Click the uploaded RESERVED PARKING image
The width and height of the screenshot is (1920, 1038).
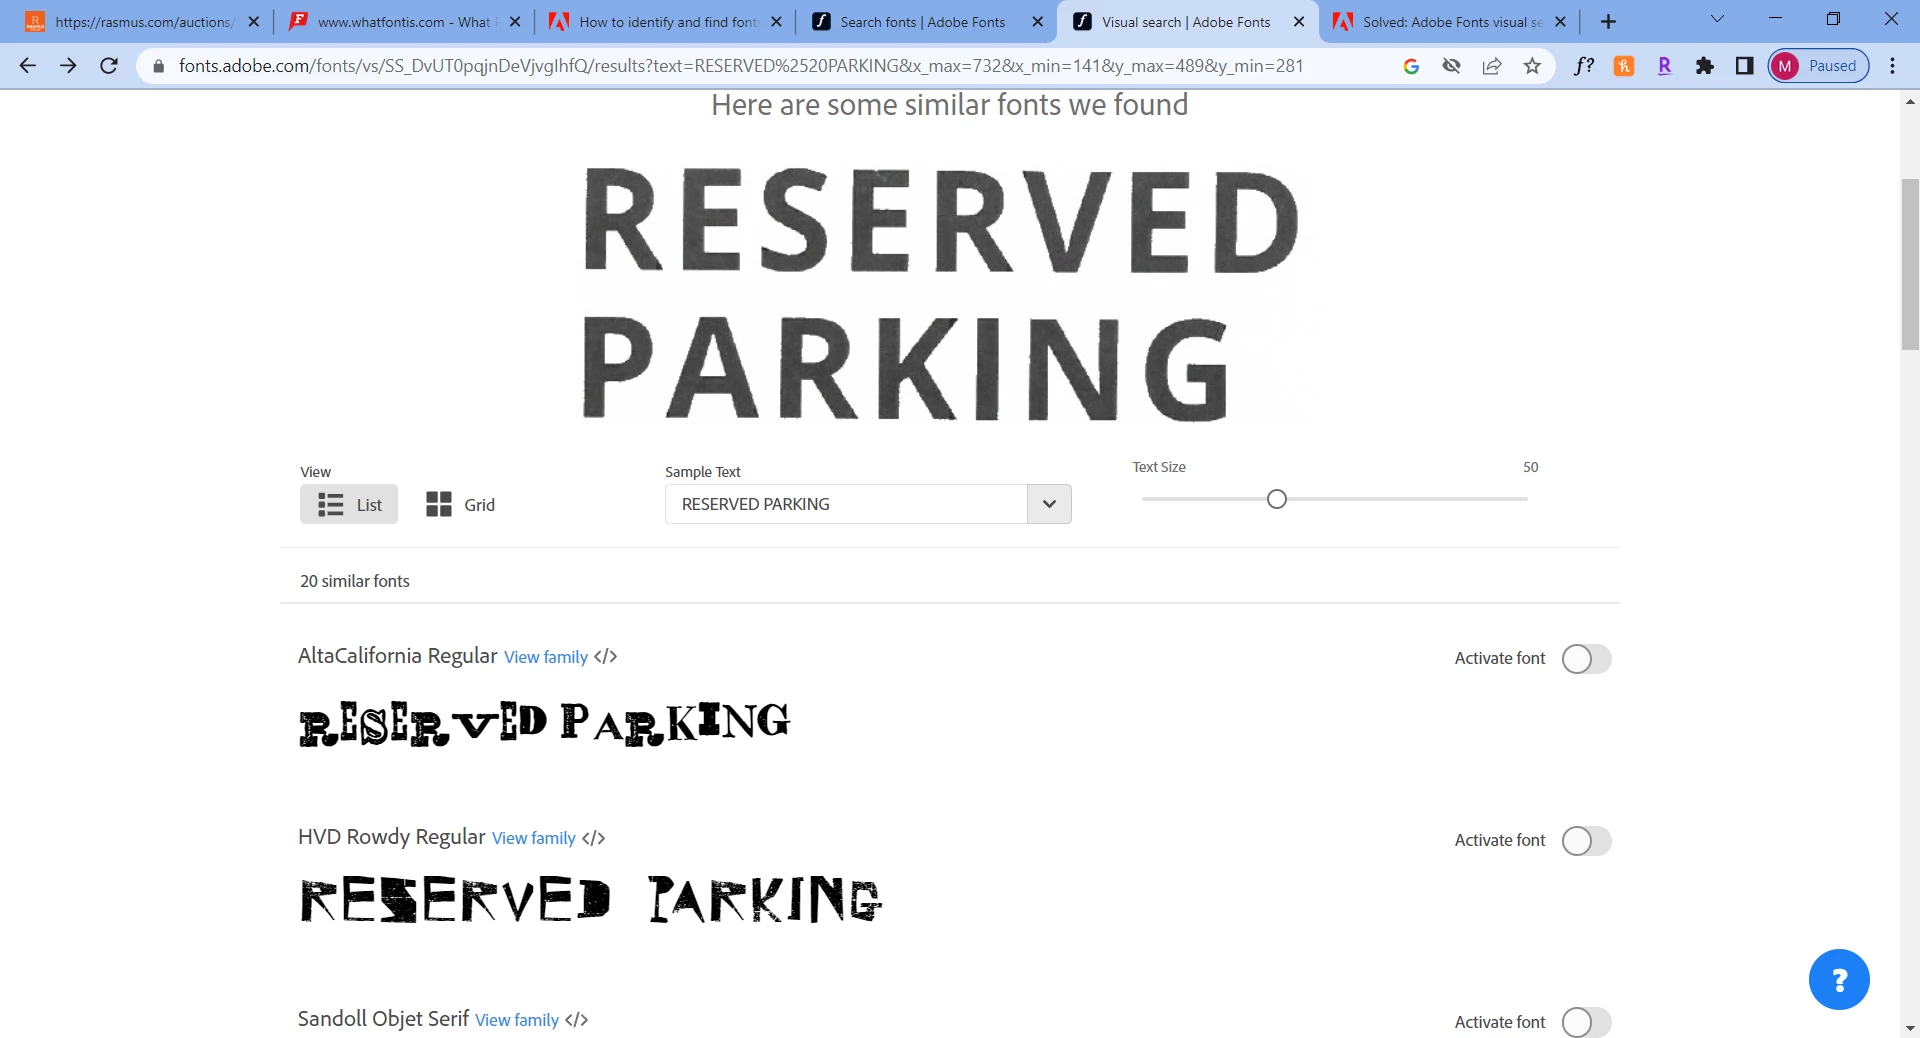click(940, 295)
